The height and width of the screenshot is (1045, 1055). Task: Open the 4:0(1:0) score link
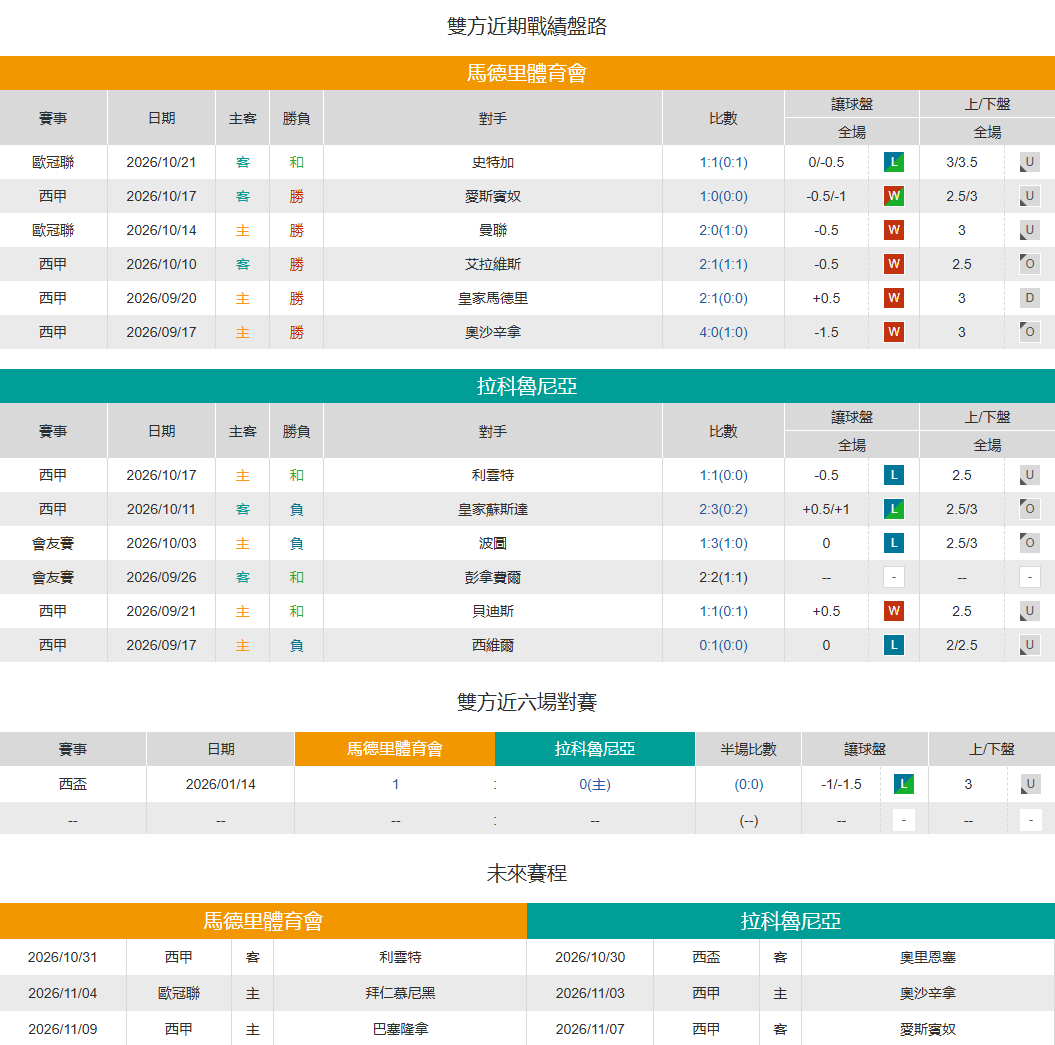723,332
